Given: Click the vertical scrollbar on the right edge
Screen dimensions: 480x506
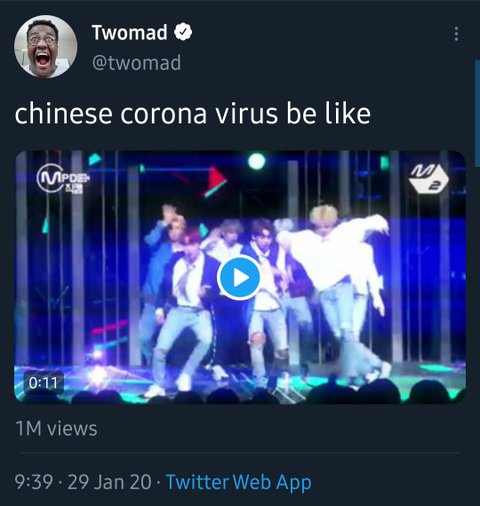Looking at the screenshot, I should pyautogui.click(x=477, y=110).
